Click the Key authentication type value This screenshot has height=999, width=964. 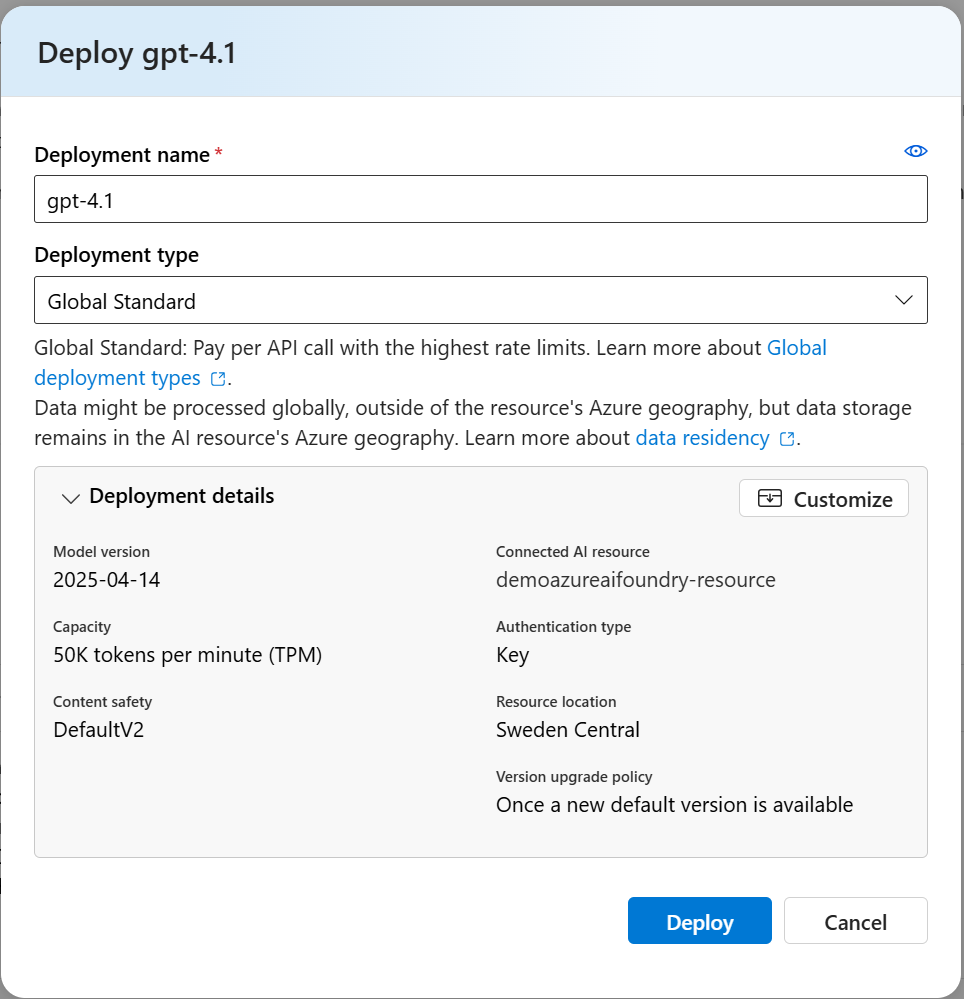(513, 656)
